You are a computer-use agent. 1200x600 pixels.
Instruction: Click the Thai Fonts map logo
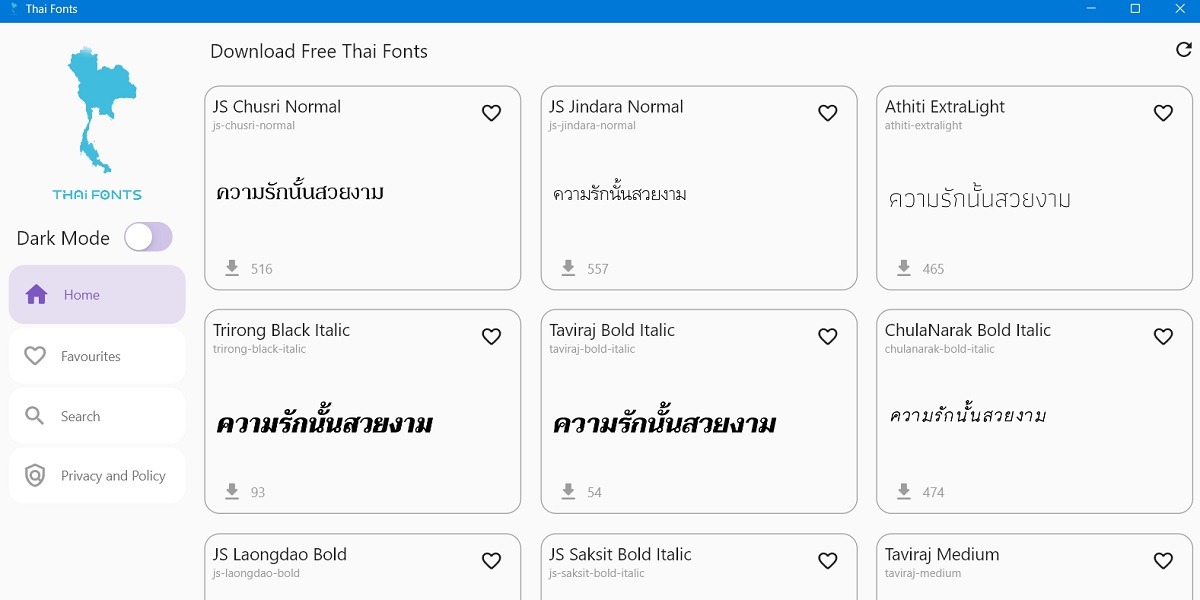point(97,110)
